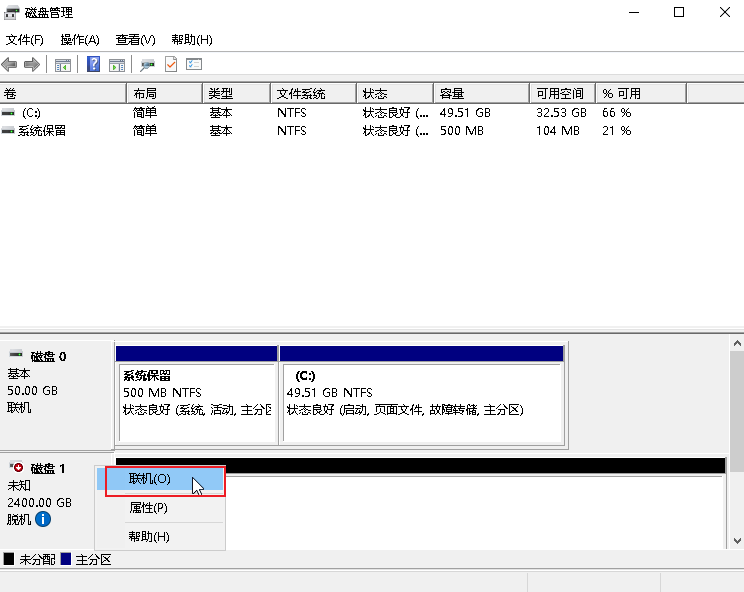
Task: Sort by the 容量 column header
Action: tap(482, 93)
